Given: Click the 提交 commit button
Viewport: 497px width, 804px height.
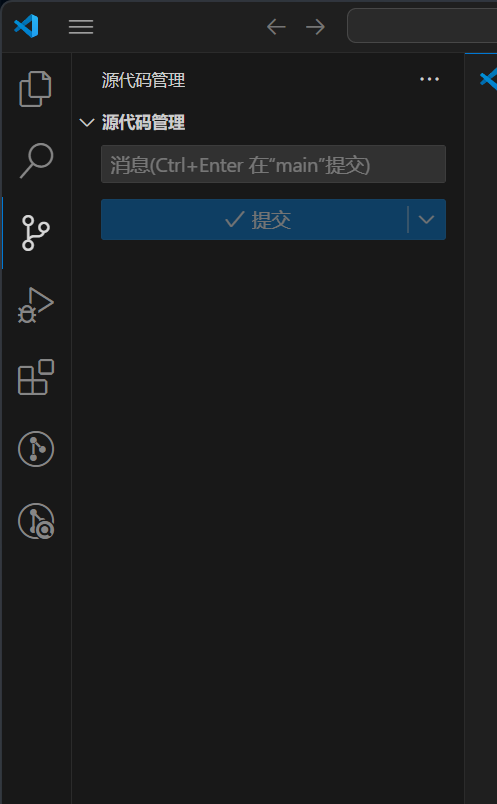Looking at the screenshot, I should click(x=254, y=219).
